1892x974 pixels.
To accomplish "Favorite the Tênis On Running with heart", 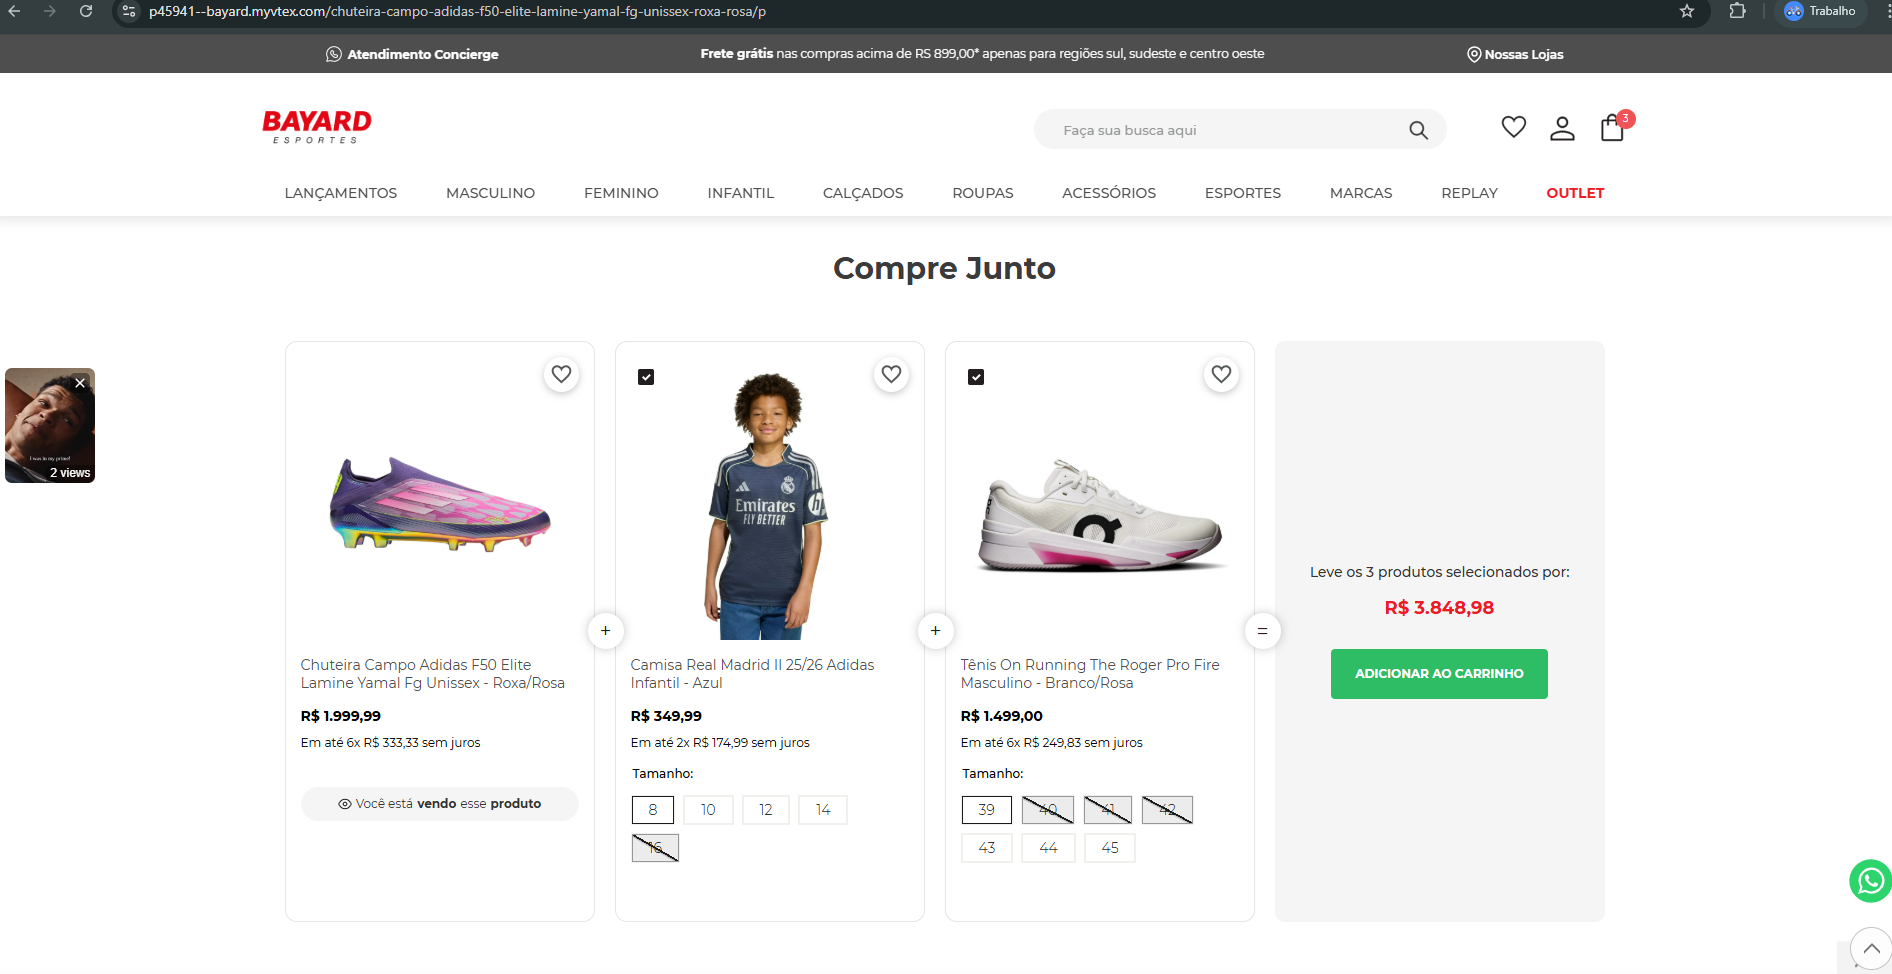I will 1221,374.
